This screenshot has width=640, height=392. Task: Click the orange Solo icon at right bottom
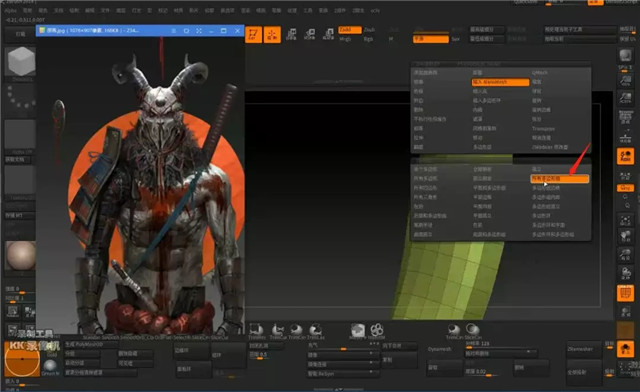[625, 349]
